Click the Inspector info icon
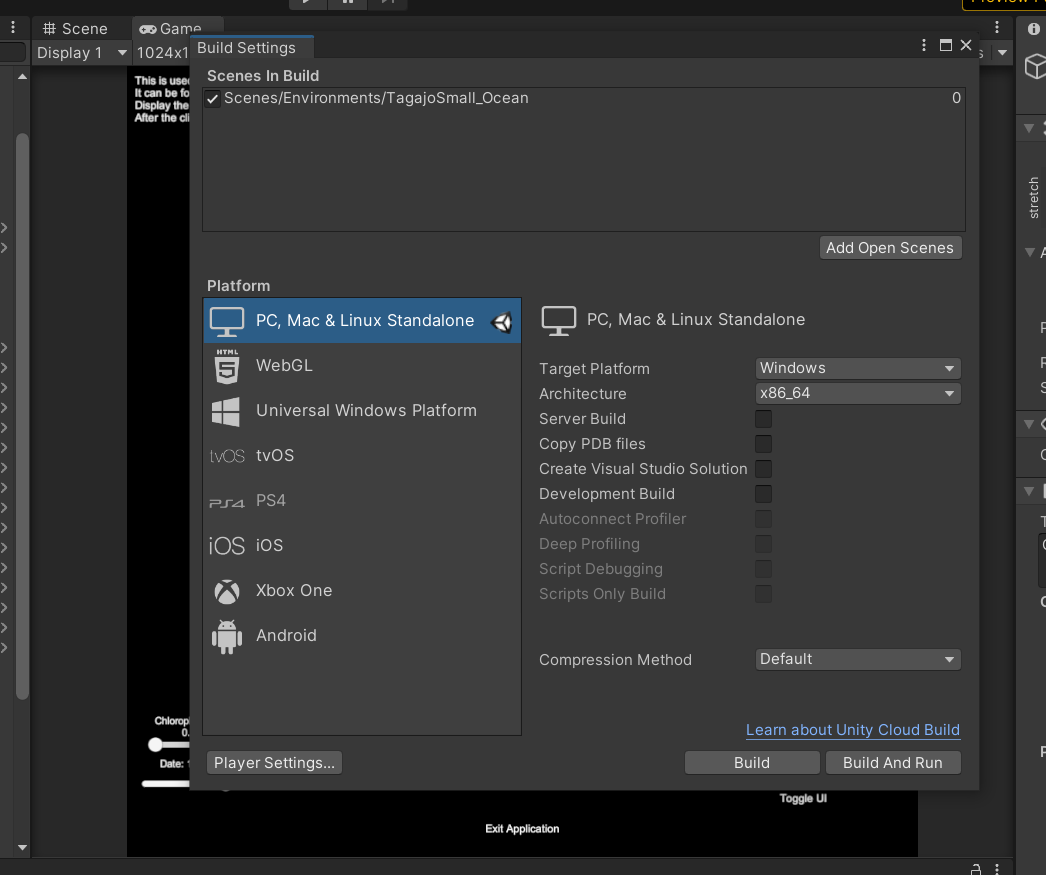The image size is (1046, 875). [1033, 29]
